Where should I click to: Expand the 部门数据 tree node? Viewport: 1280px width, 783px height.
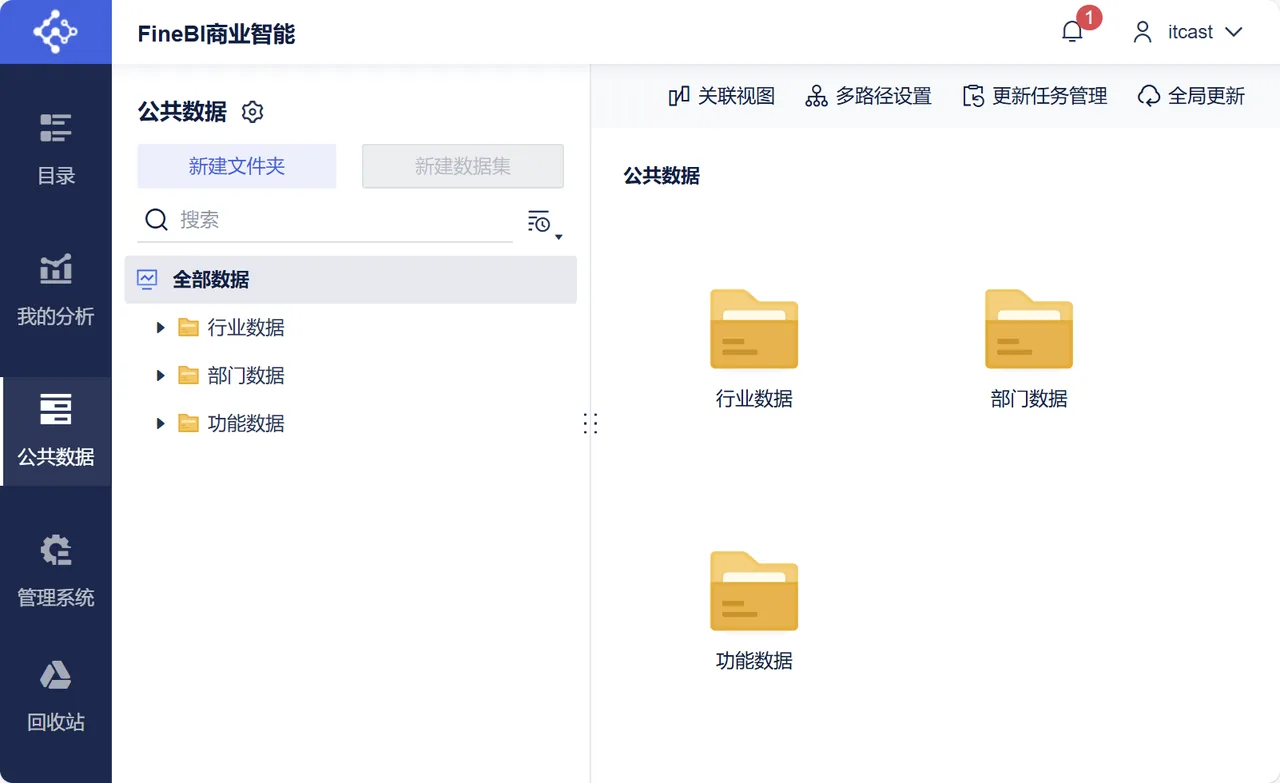coord(160,376)
